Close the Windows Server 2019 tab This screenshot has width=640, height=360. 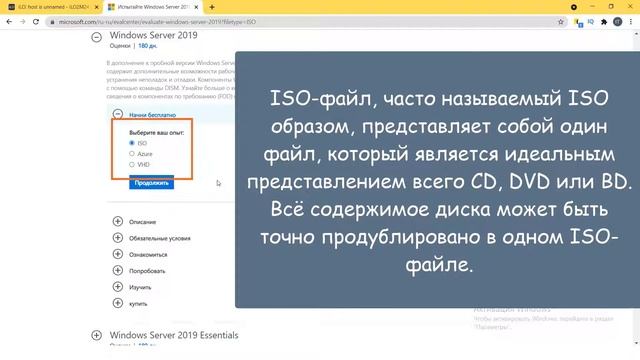196,7
